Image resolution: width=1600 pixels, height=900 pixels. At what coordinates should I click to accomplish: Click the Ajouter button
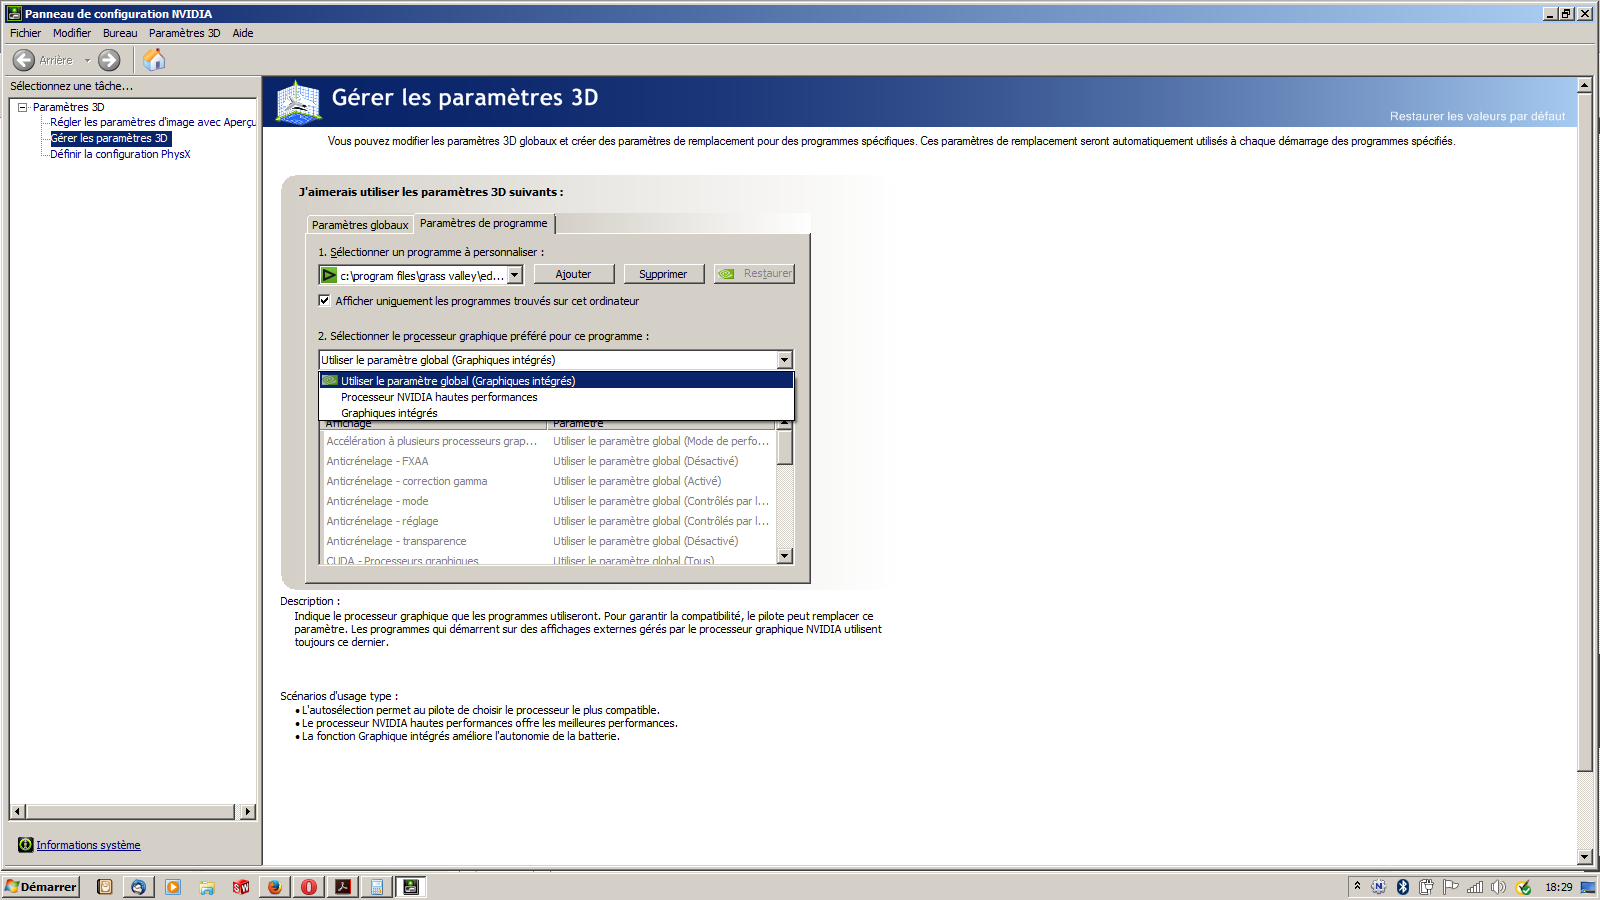573,274
